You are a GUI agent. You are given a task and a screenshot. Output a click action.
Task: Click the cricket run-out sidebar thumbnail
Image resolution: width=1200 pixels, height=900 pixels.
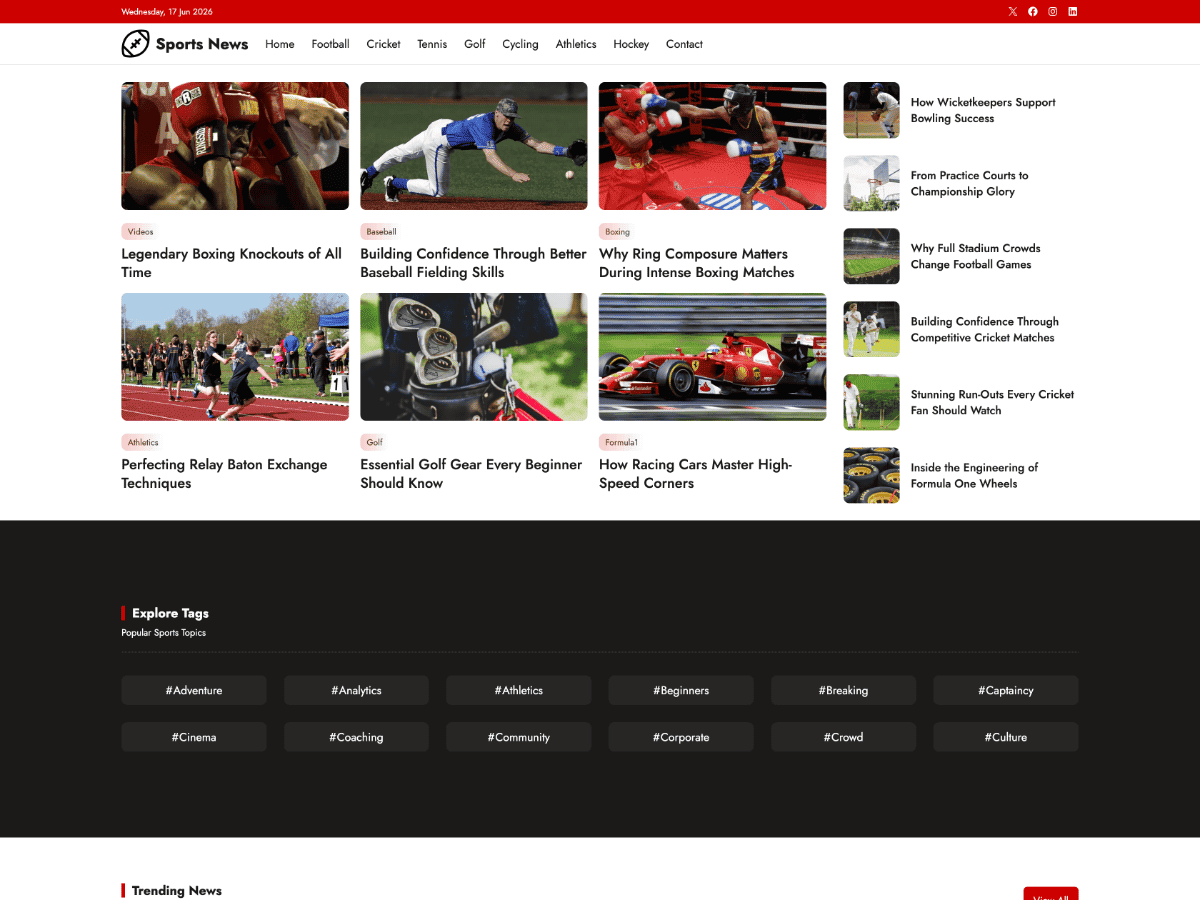(871, 402)
